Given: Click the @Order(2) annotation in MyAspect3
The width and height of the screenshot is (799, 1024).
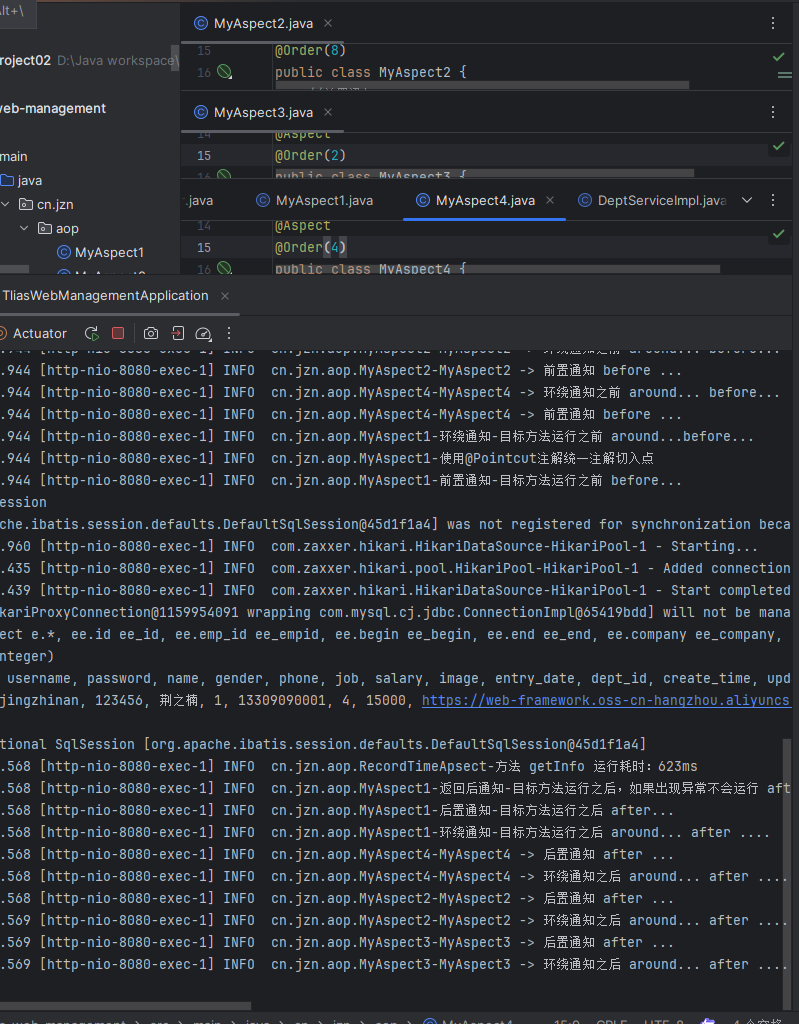Looking at the screenshot, I should point(310,155).
